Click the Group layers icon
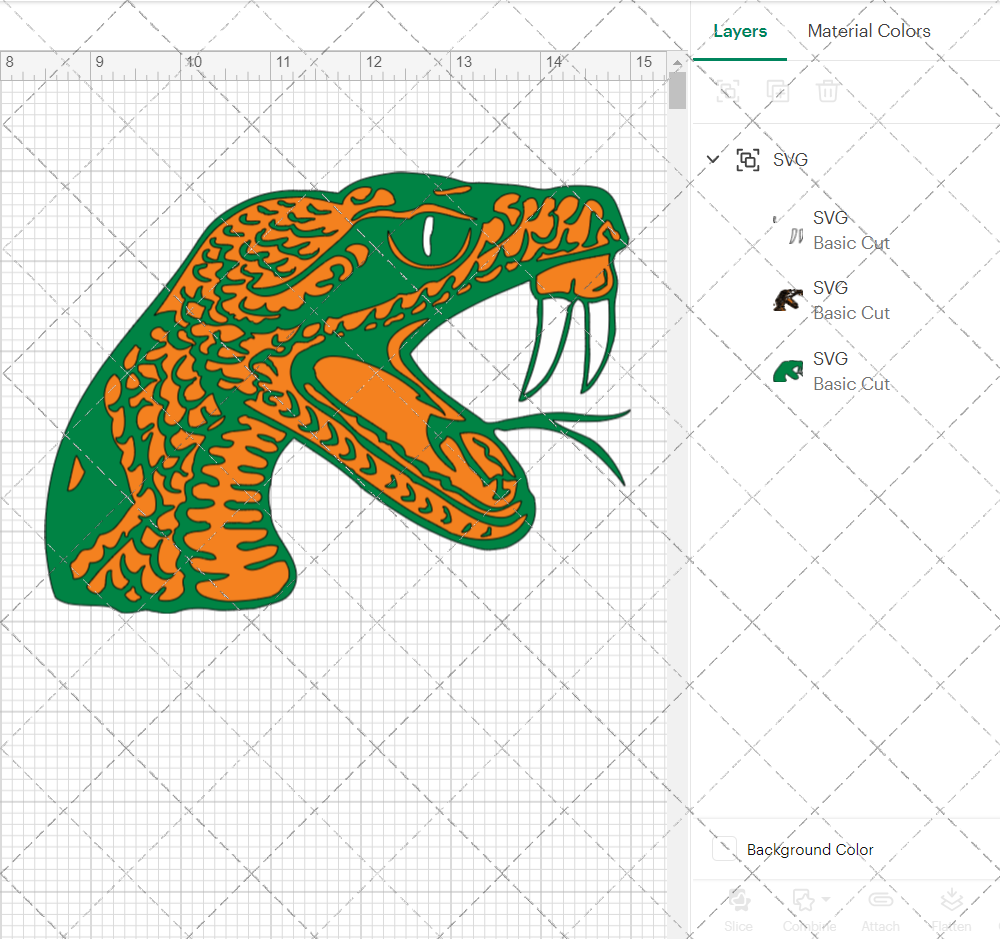 (728, 91)
